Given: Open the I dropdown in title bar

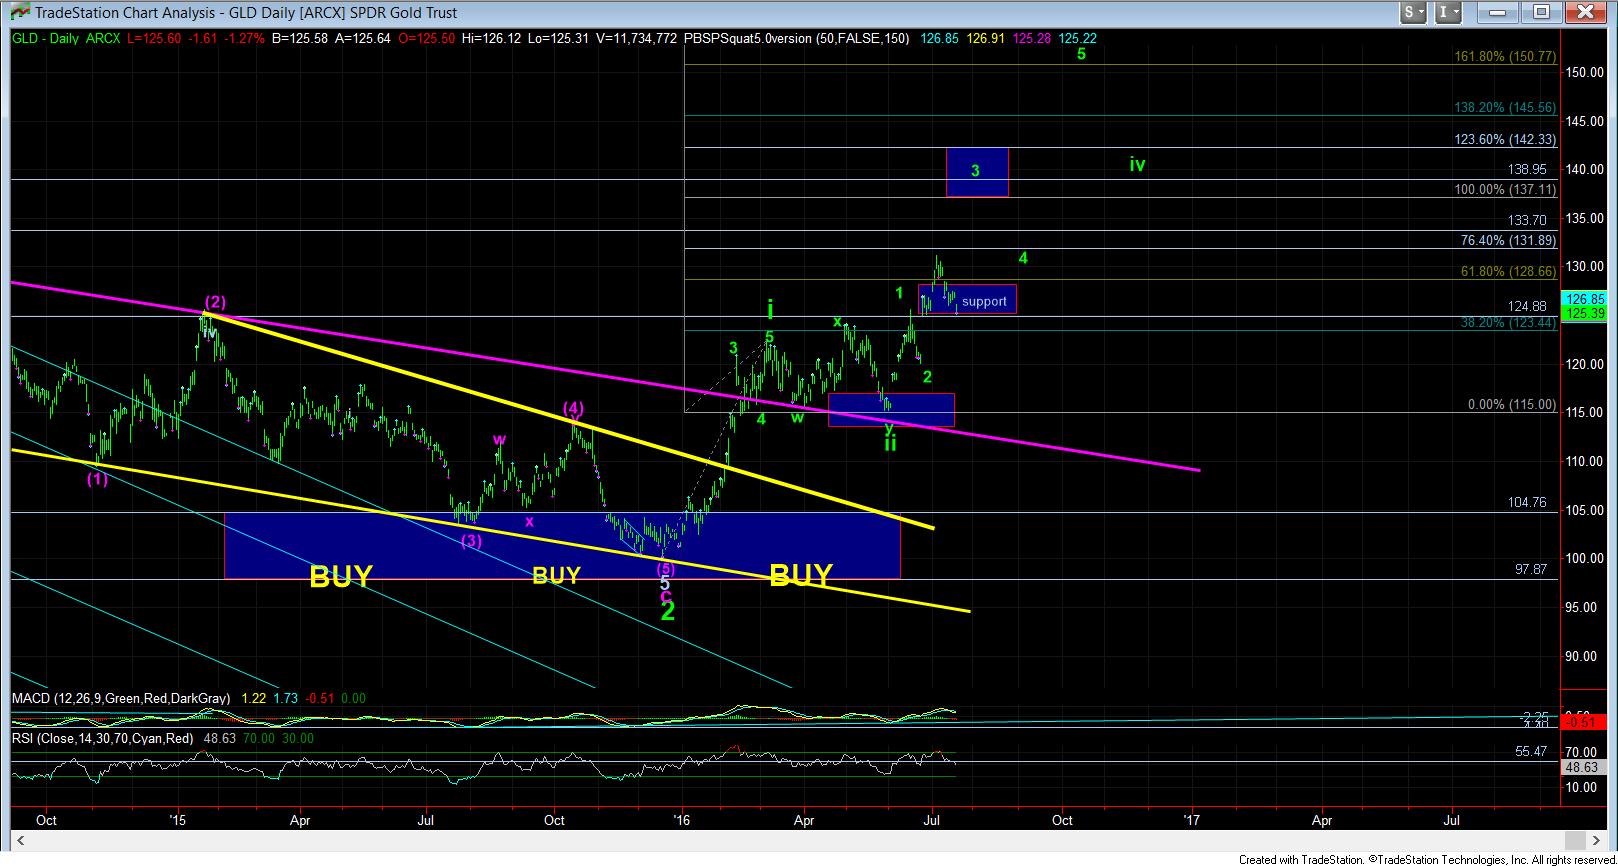Looking at the screenshot, I should tap(1450, 12).
